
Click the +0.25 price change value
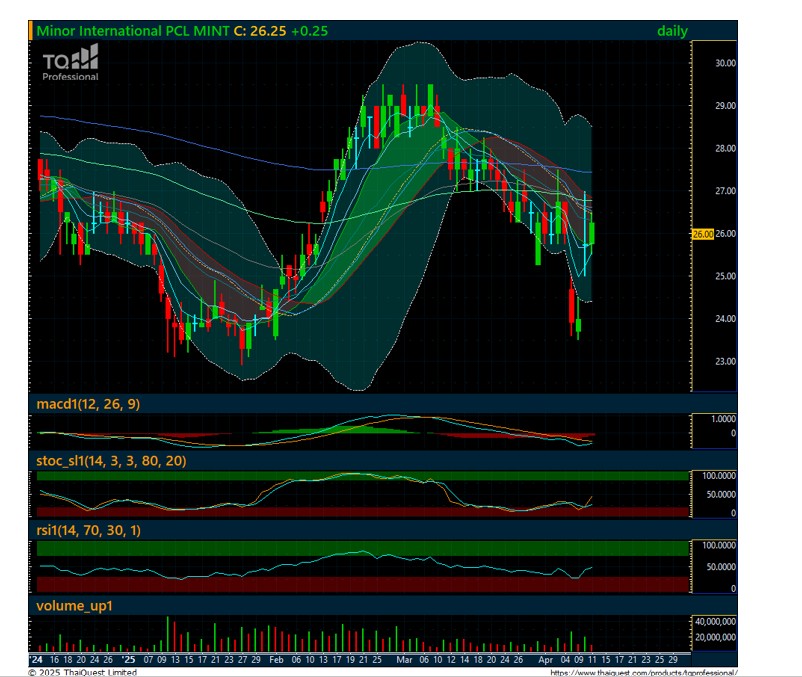pos(309,31)
